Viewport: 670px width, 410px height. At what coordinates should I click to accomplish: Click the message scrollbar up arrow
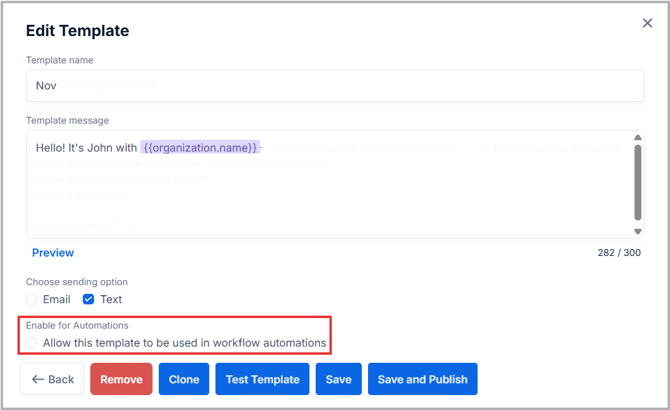point(637,138)
